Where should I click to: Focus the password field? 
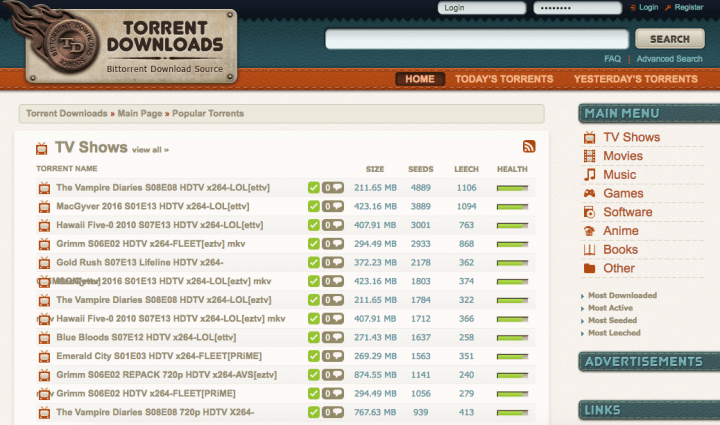[577, 8]
